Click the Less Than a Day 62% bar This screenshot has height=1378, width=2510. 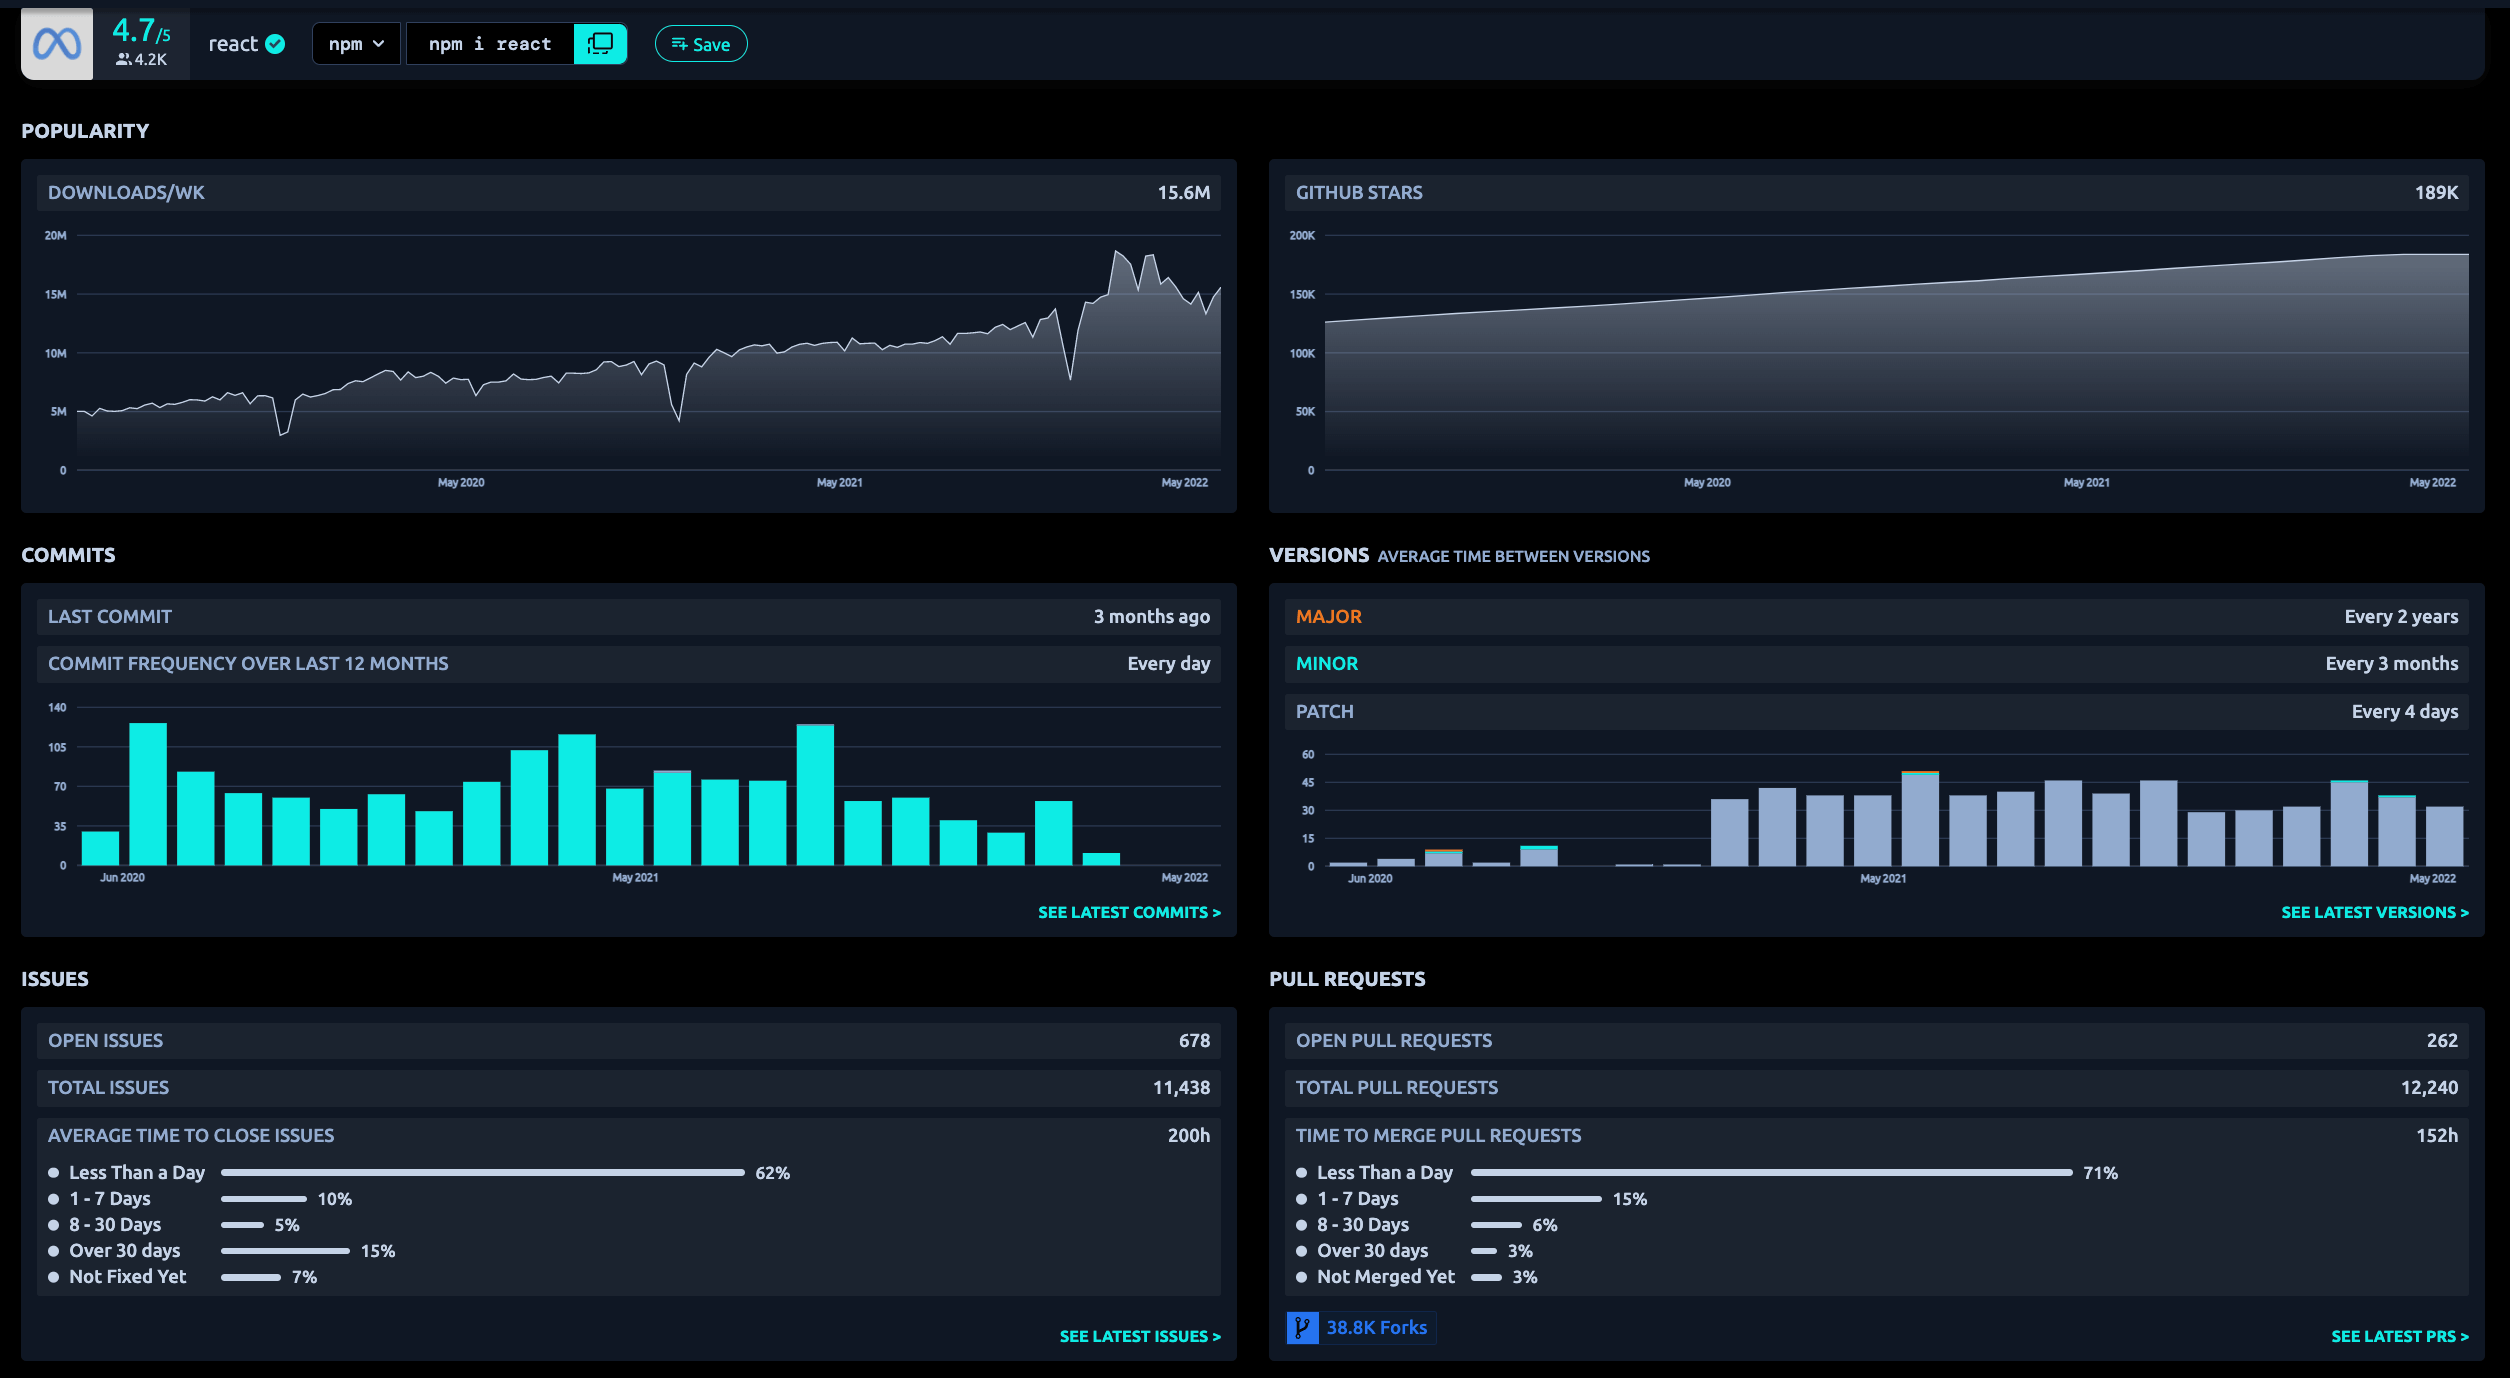coord(482,1172)
